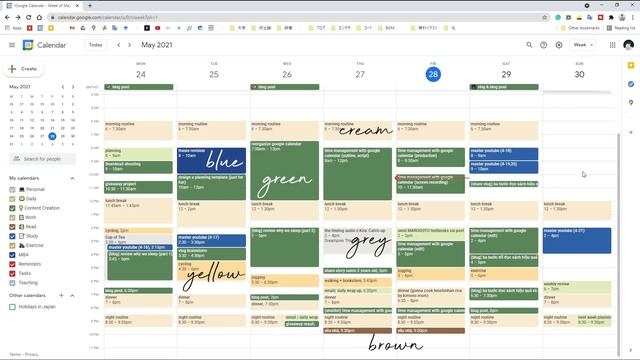Select day 28 in mini calendar
The image size is (640, 360).
(x=52, y=136)
